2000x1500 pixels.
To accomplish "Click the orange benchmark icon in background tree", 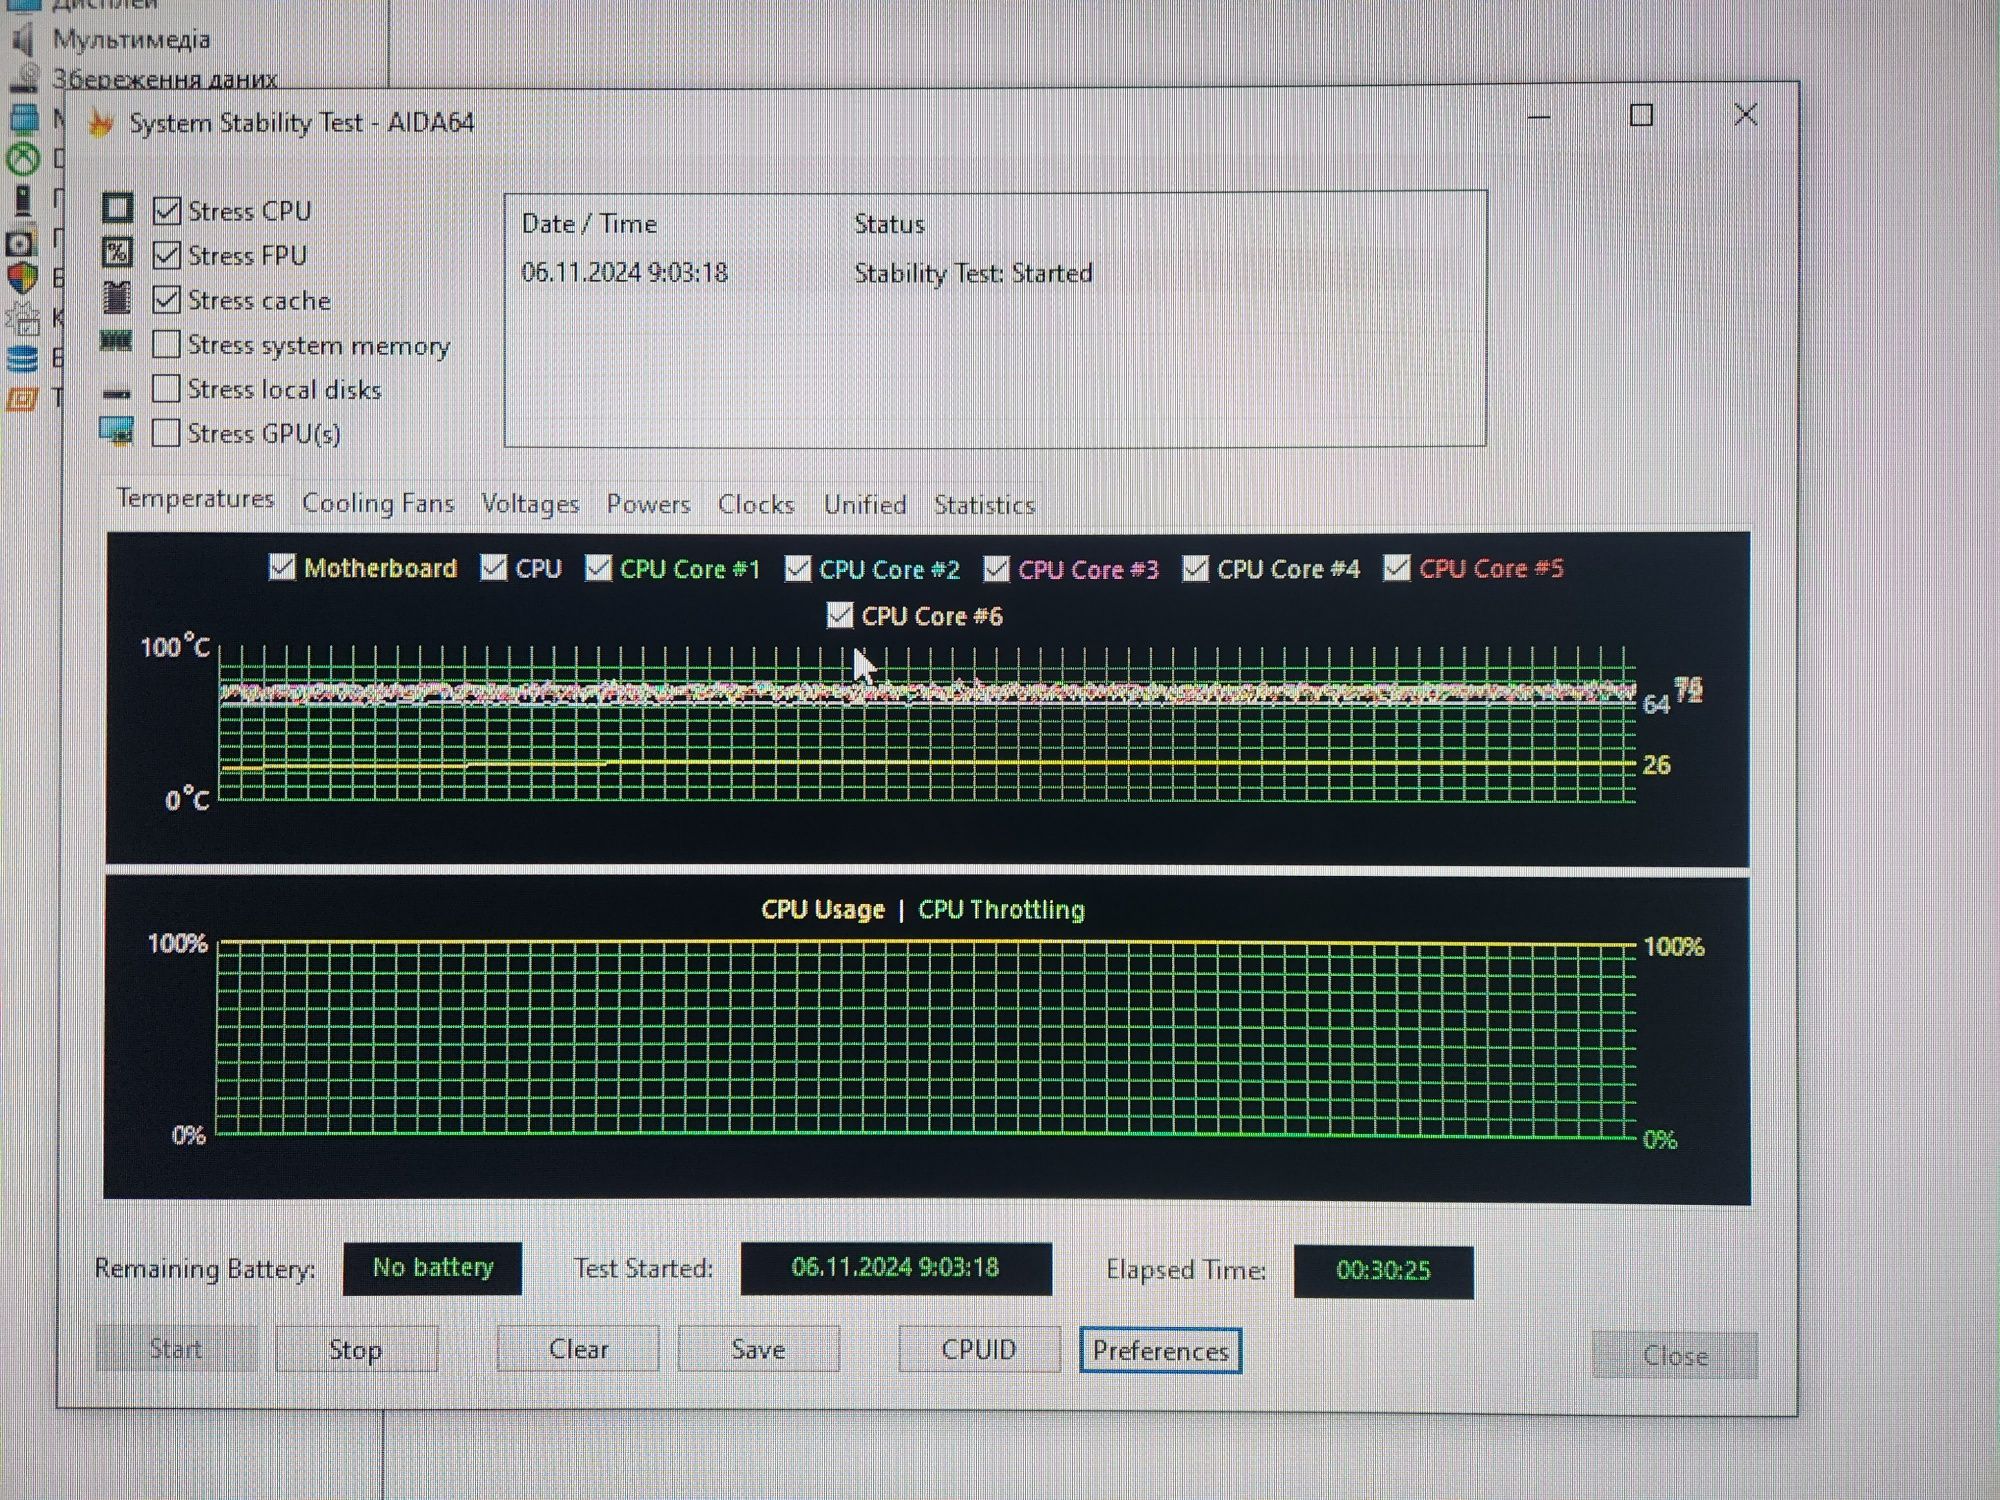I will (x=22, y=399).
